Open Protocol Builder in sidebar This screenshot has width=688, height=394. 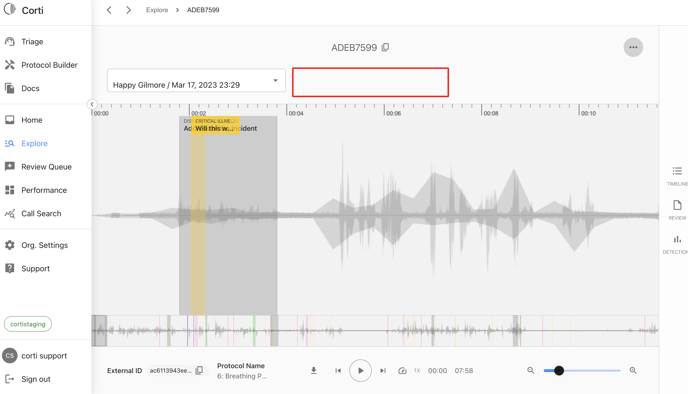[49, 65]
